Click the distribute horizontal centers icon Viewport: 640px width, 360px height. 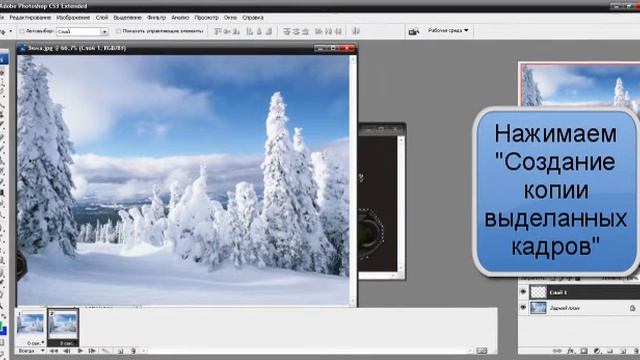pyautogui.click(x=329, y=31)
